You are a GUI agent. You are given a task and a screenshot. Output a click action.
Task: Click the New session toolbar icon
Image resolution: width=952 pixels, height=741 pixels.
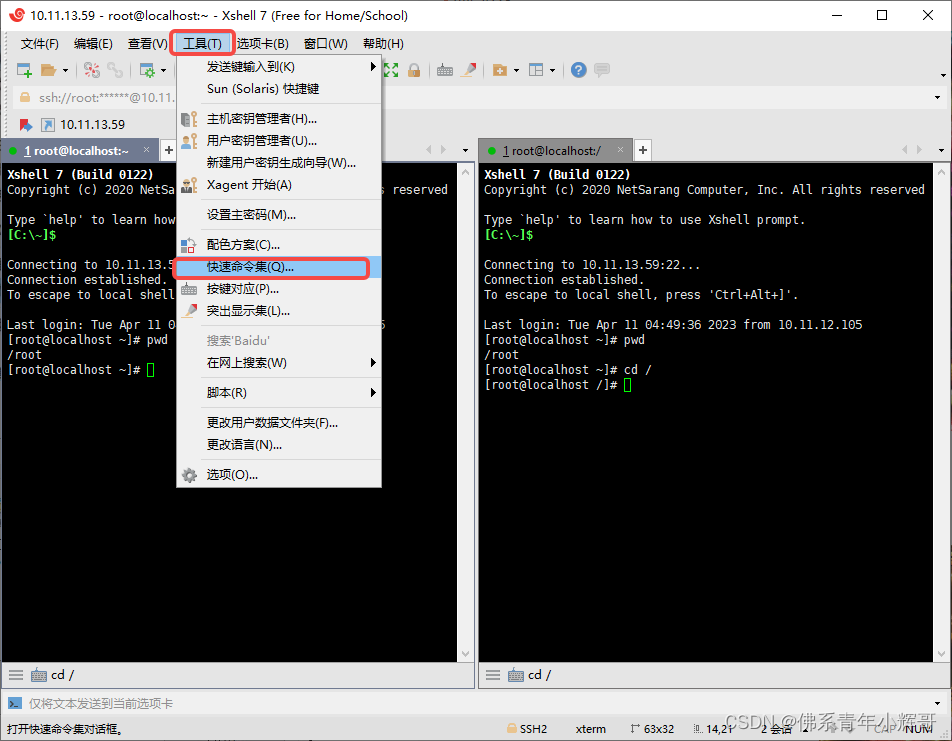point(24,70)
